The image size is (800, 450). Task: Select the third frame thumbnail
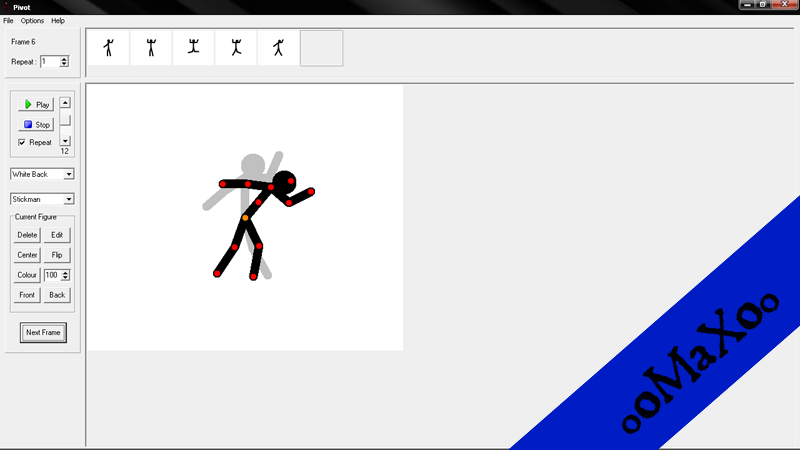click(x=193, y=48)
